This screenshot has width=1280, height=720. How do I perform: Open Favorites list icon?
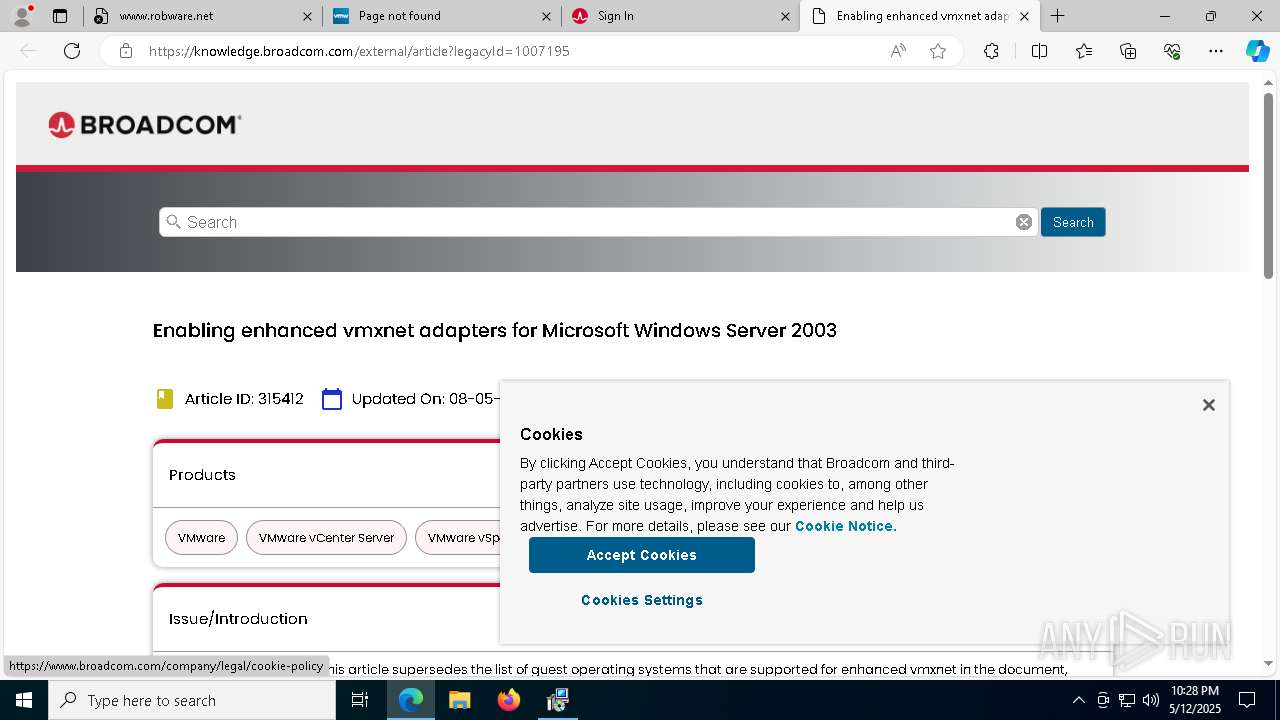pos(1084,51)
